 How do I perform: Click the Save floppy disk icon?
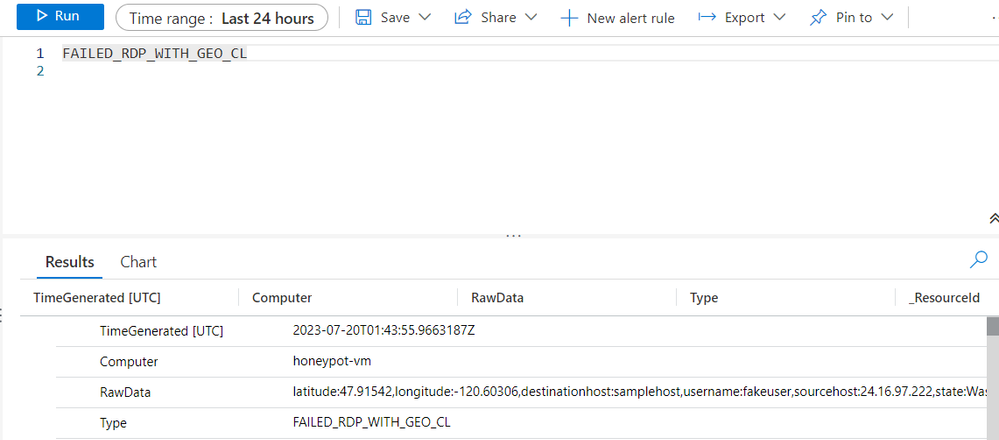pos(363,17)
